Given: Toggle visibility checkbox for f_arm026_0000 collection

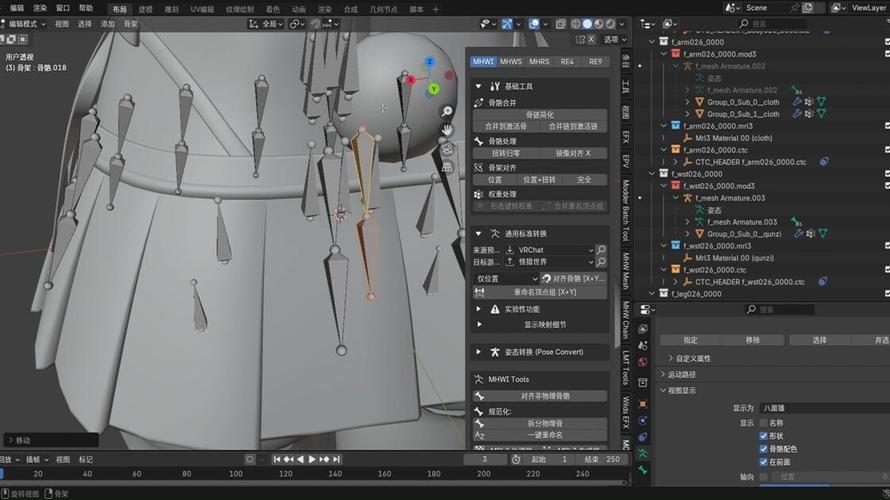Looking at the screenshot, I should 887,42.
